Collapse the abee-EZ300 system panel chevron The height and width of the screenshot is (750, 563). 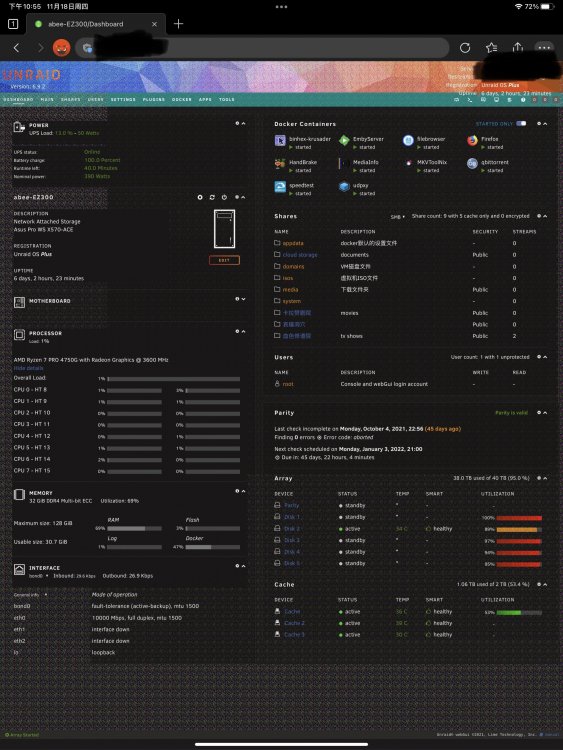click(x=243, y=197)
